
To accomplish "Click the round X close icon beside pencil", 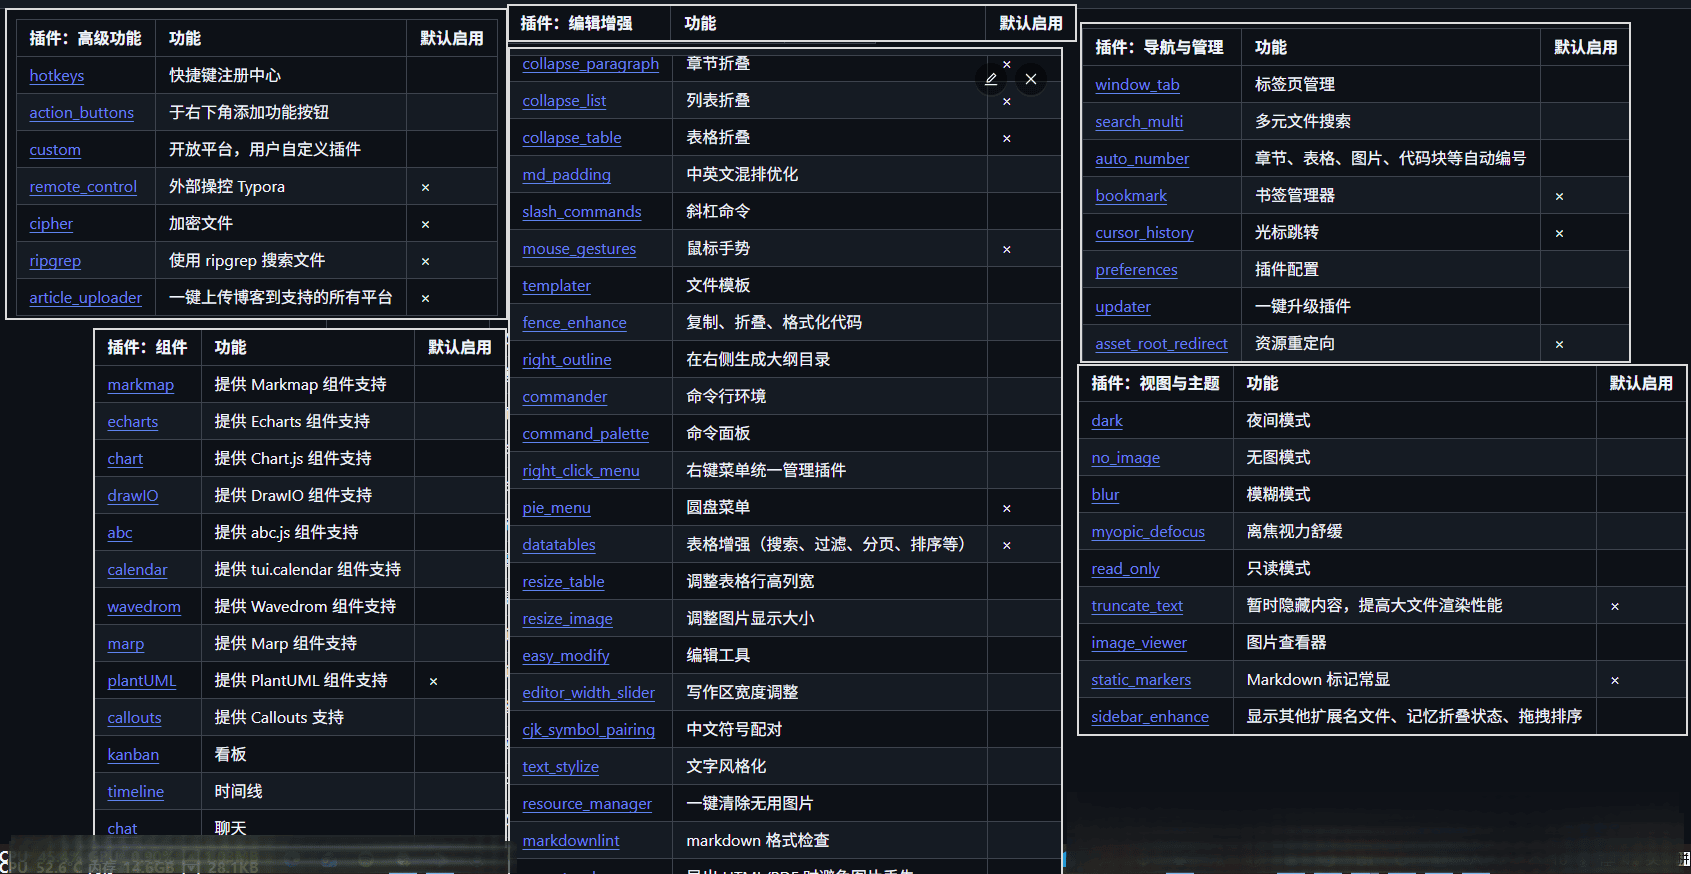I will click(1030, 79).
